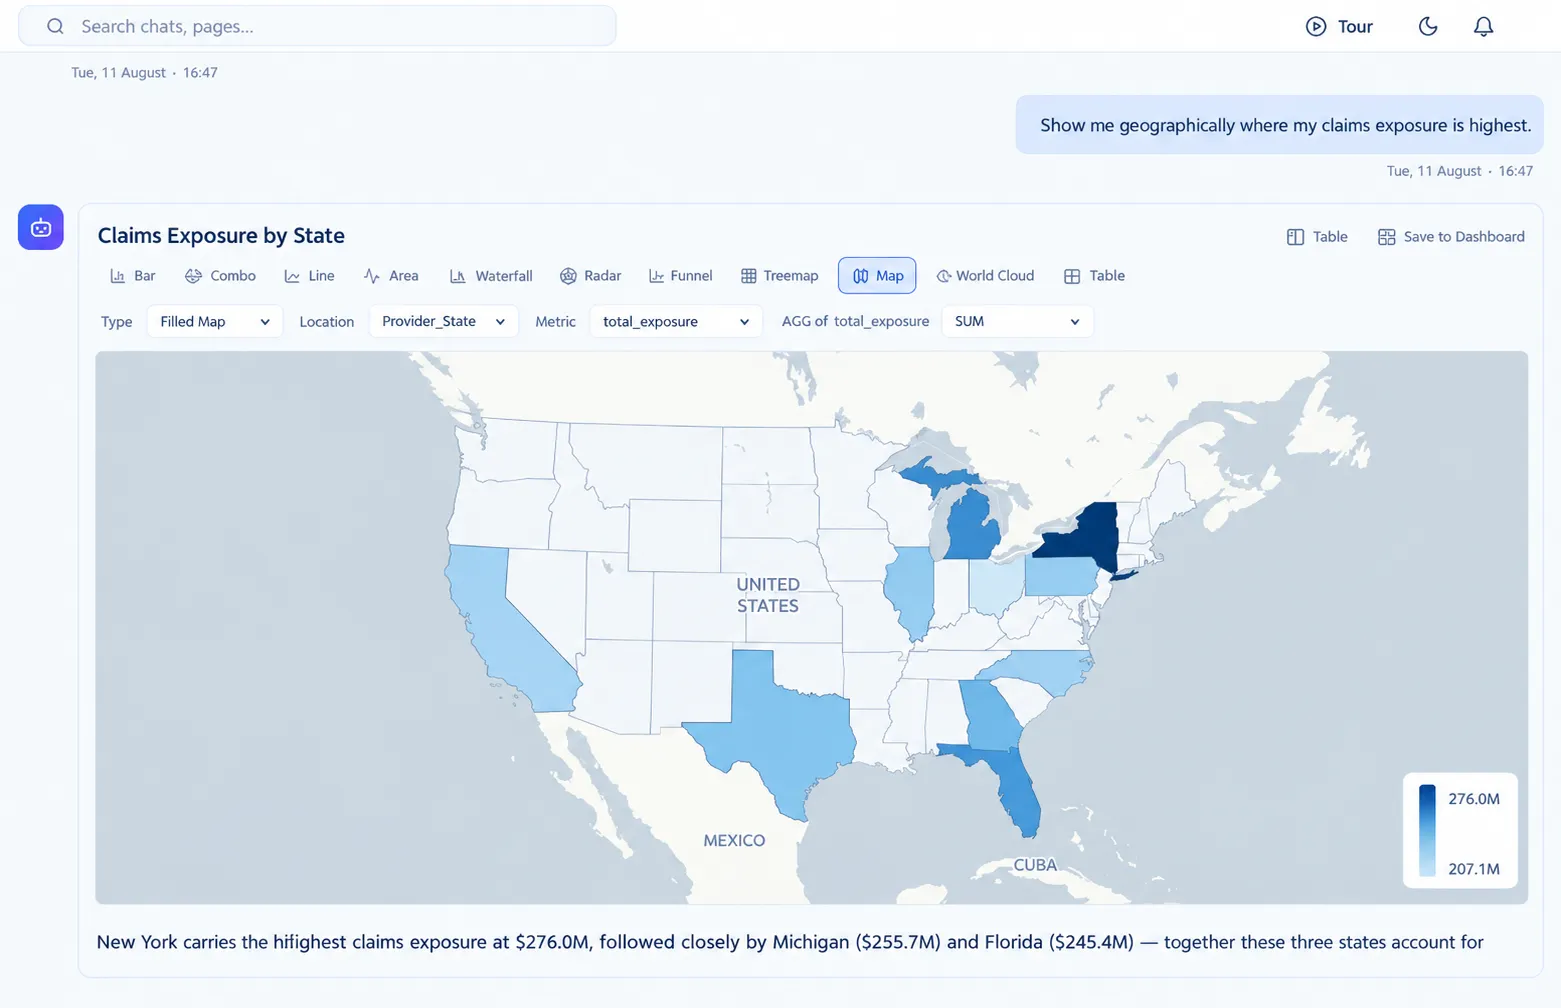This screenshot has width=1561, height=1008.
Task: Click the chevron beside Provider_State
Action: tap(500, 322)
